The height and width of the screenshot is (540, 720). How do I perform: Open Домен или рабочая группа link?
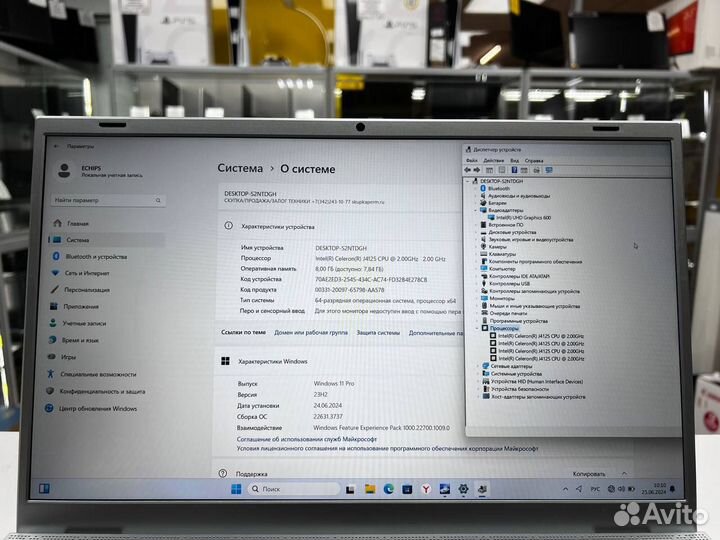tap(311, 332)
